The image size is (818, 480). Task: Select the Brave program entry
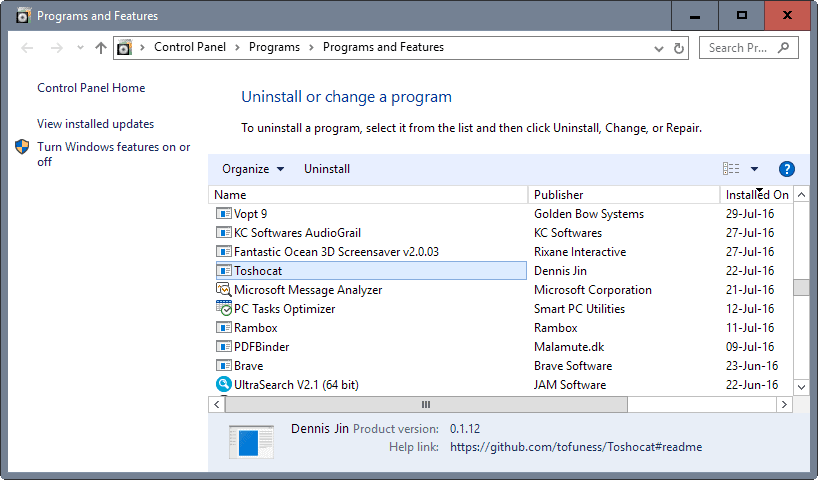[249, 366]
